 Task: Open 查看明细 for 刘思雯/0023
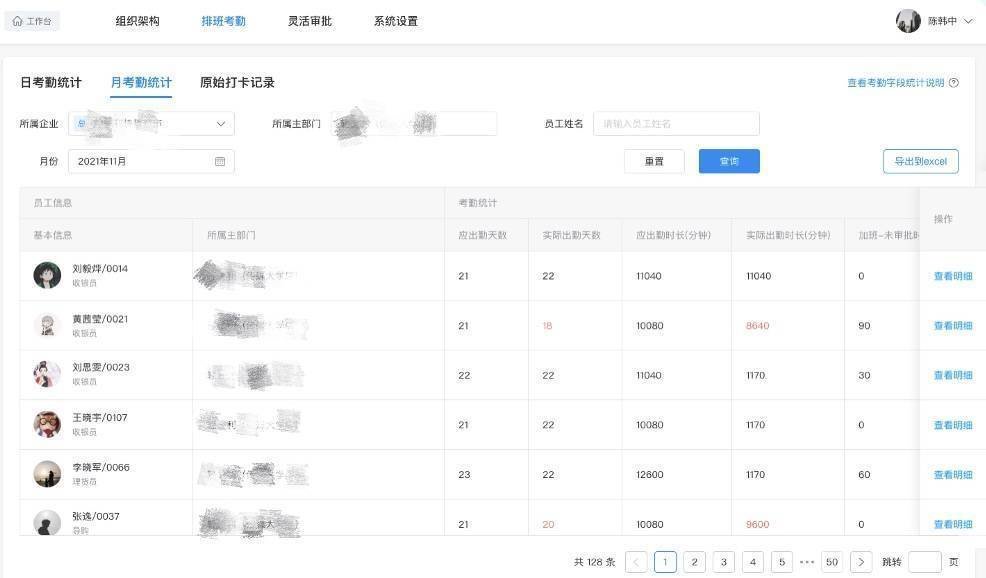point(953,375)
